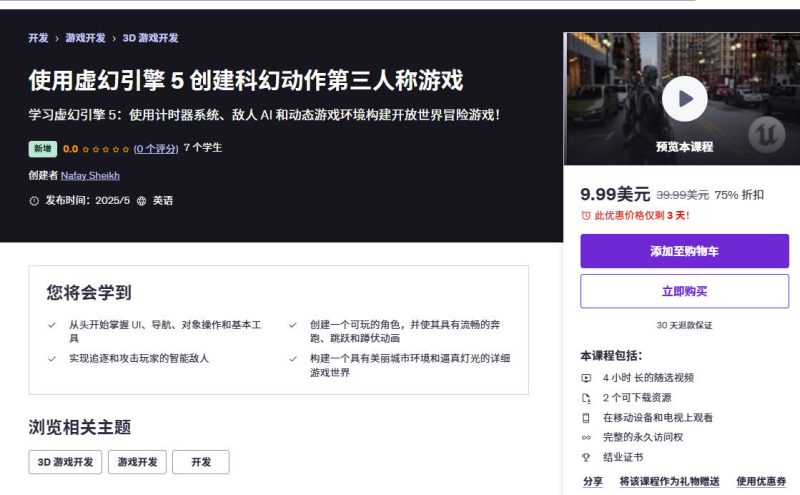Open the 3D 游戏开发 breadcrumb link
The height and width of the screenshot is (495, 800).
point(151,38)
